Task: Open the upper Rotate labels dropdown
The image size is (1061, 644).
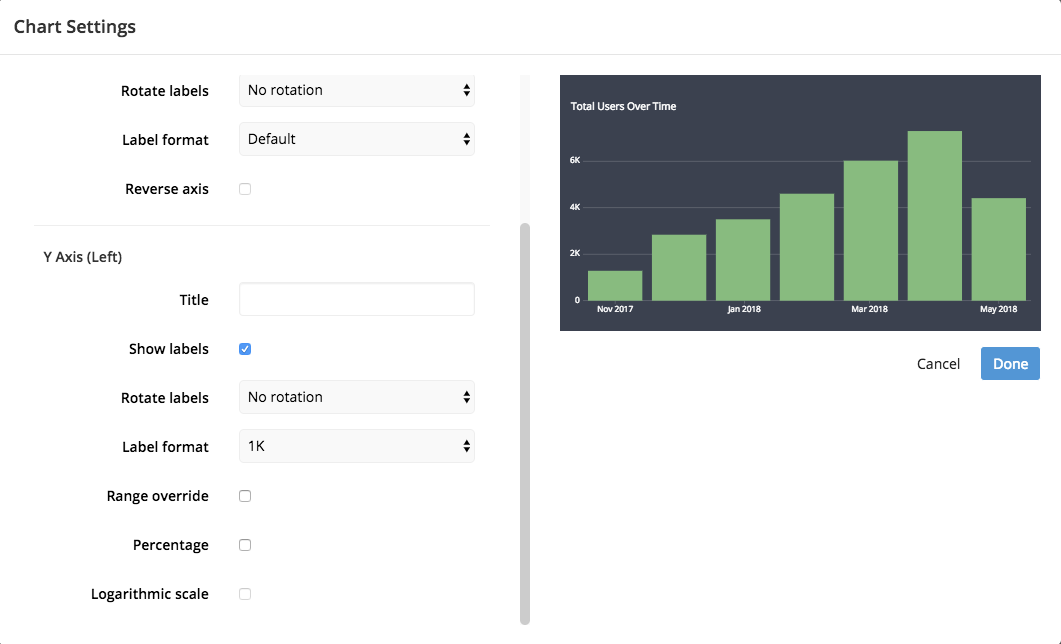Action: tap(357, 91)
